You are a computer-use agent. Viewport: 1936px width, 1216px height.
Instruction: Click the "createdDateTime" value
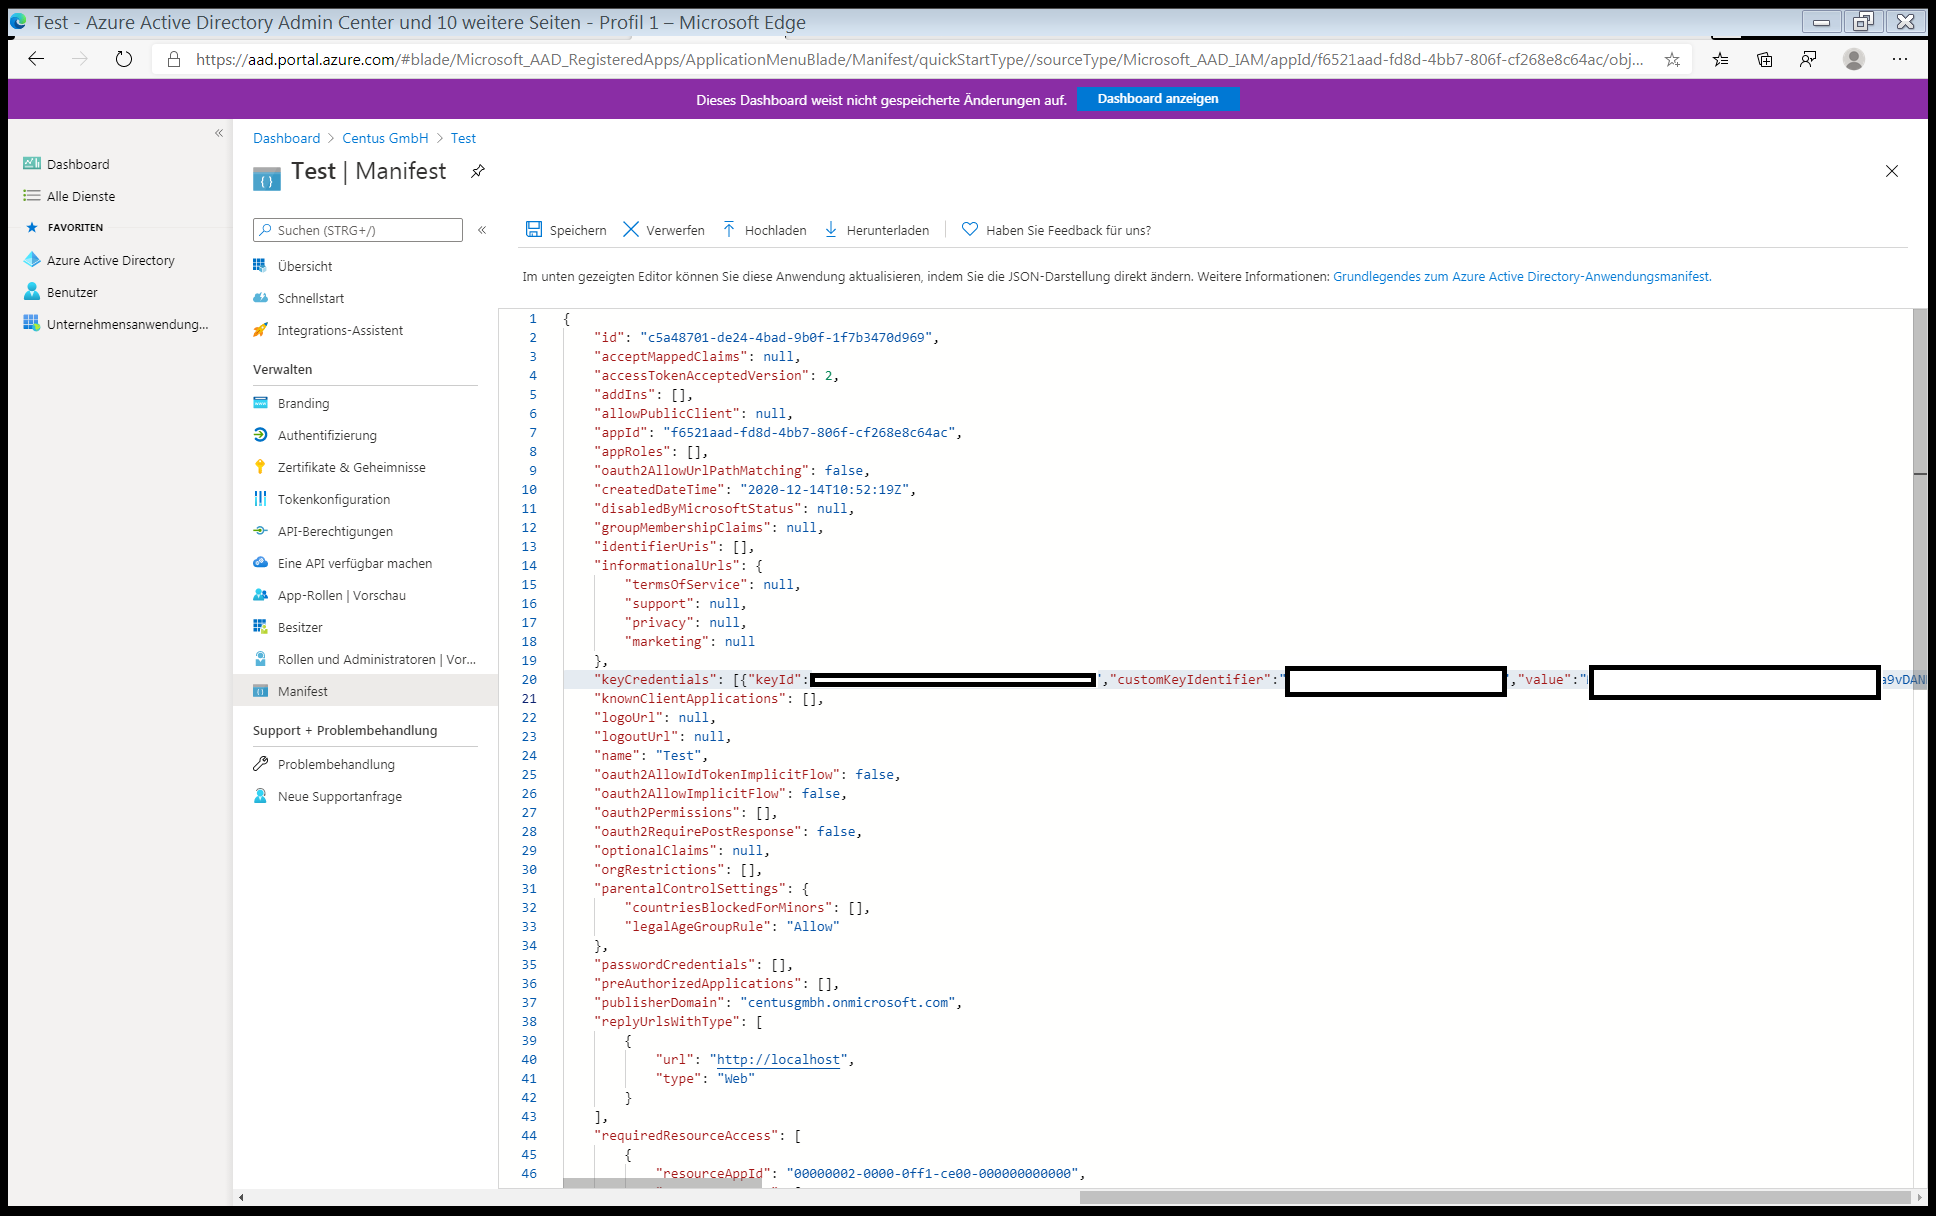click(x=824, y=490)
